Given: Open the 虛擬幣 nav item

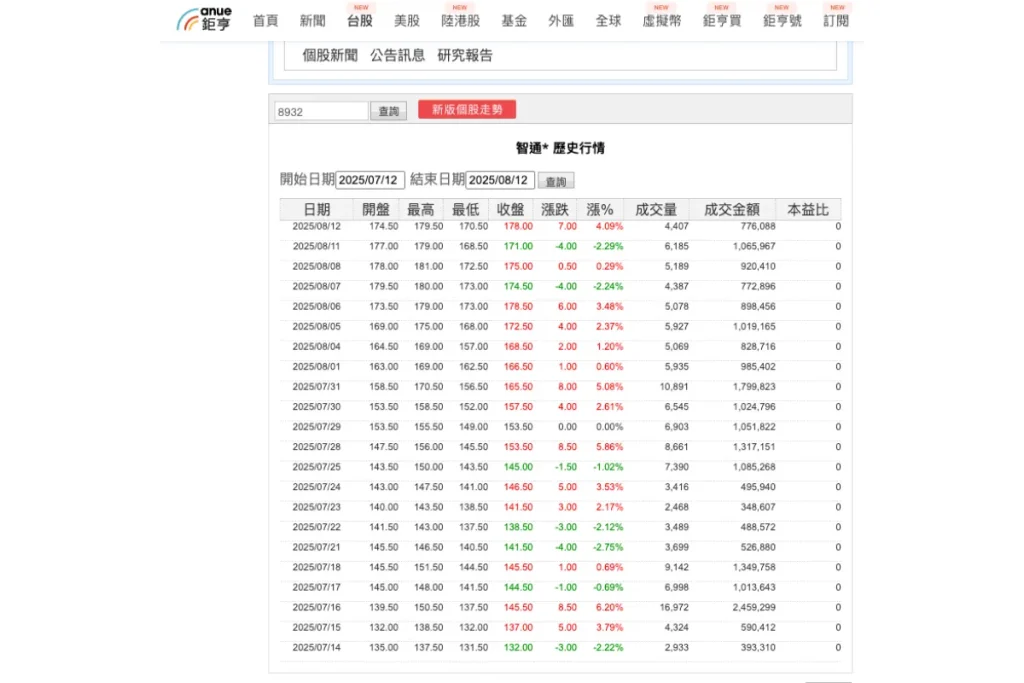Looking at the screenshot, I should click(662, 21).
